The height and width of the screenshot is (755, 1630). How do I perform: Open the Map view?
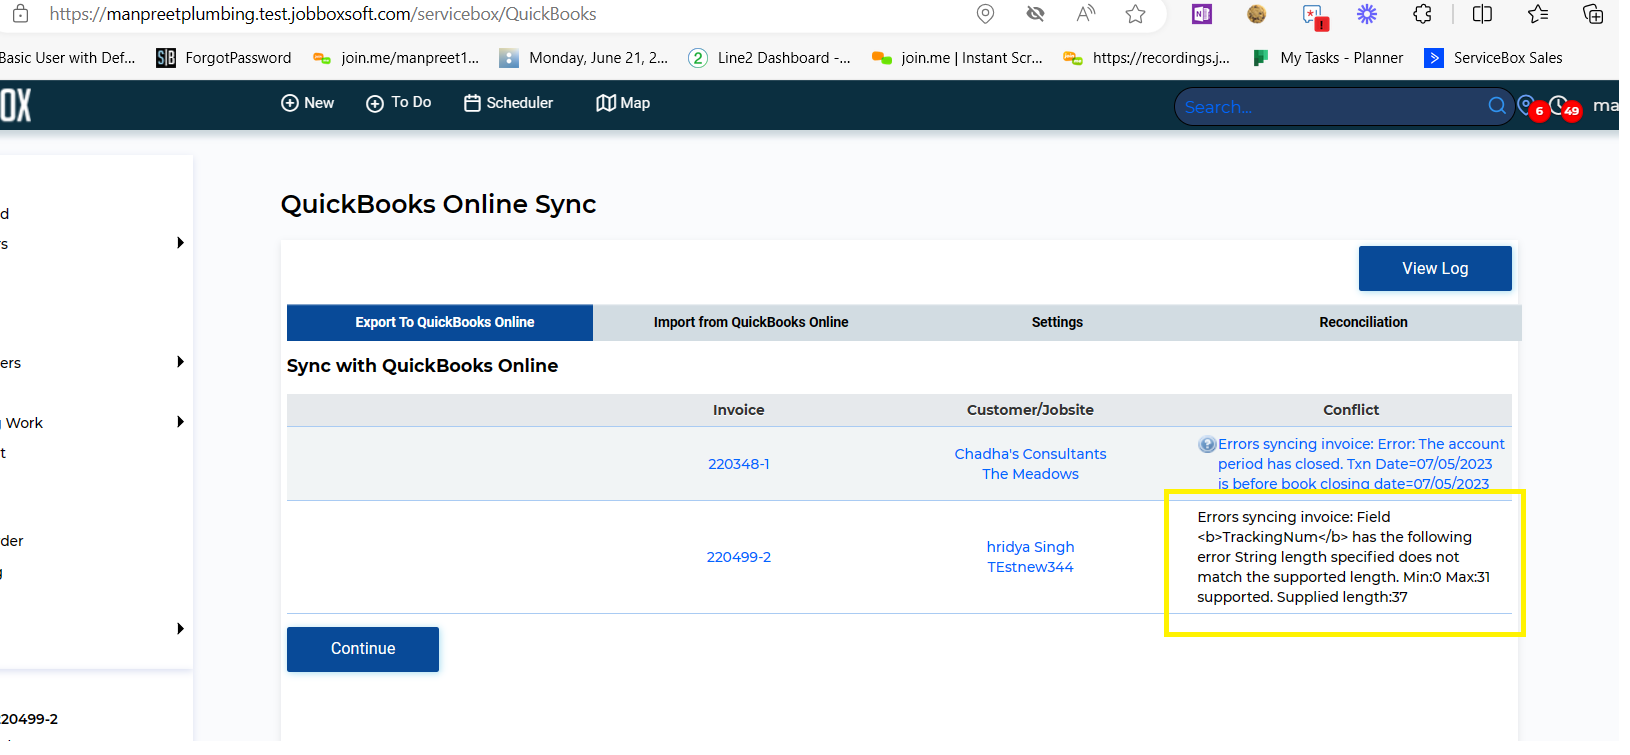coord(623,103)
